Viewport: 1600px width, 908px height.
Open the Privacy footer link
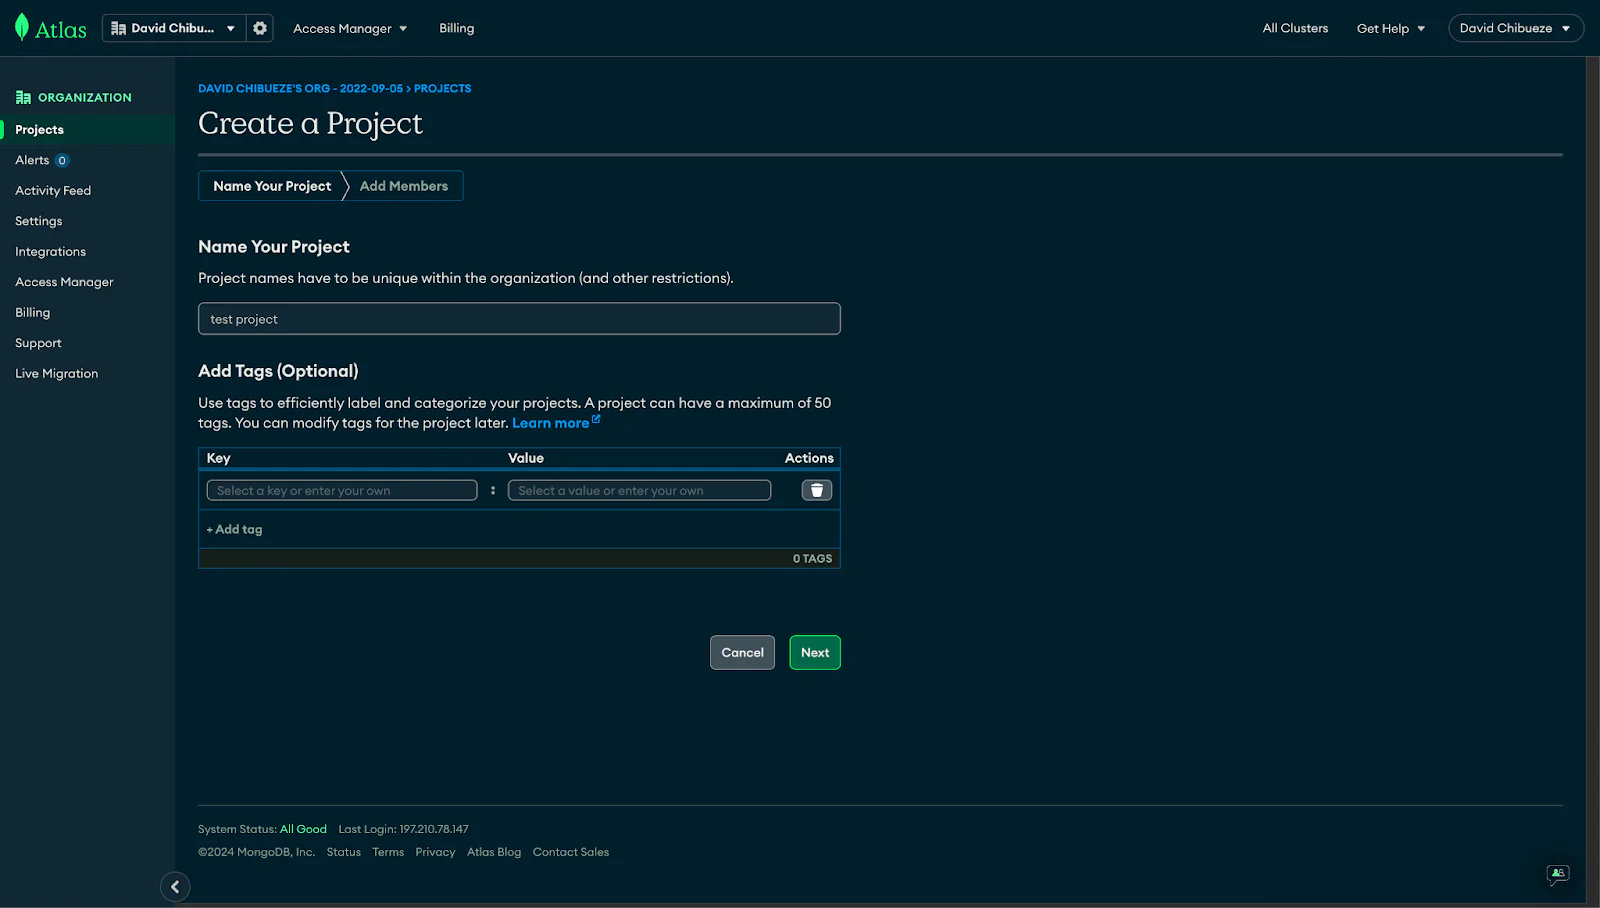(435, 852)
